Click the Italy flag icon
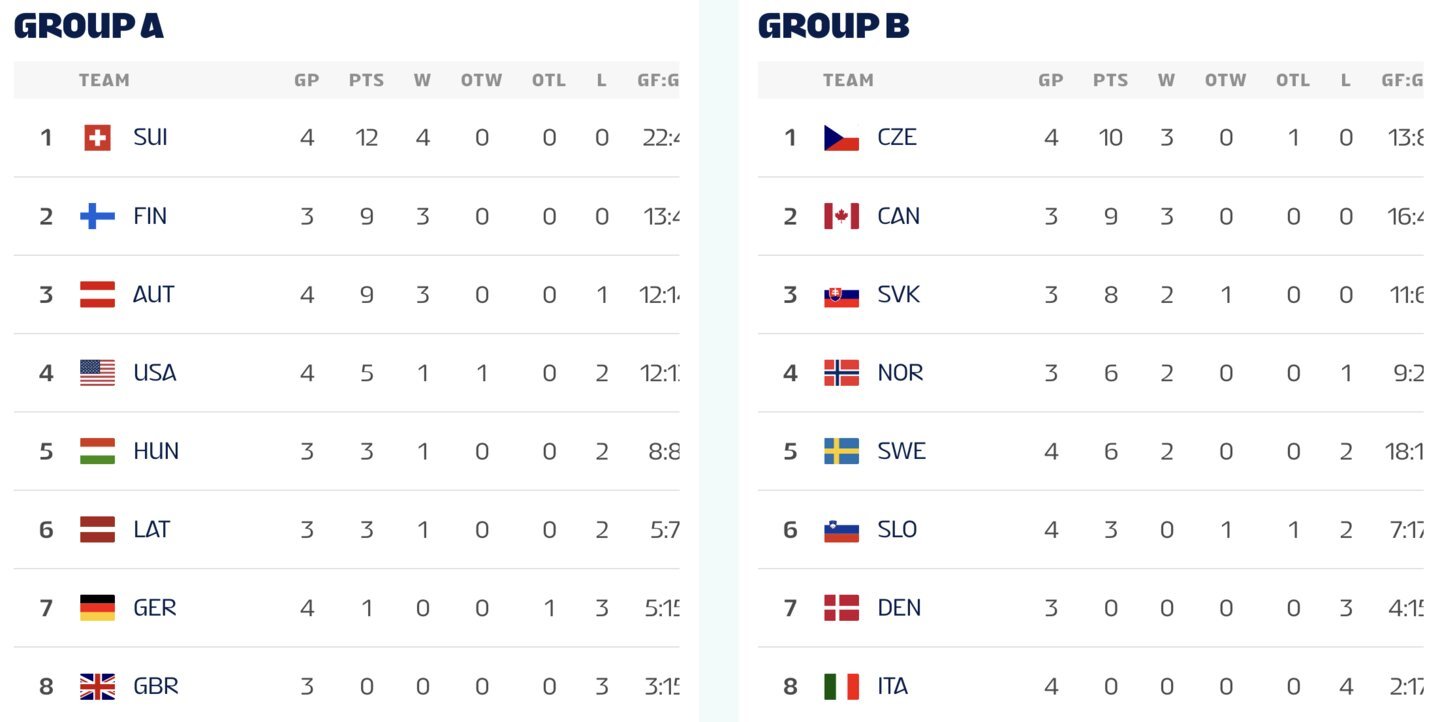1440x722 pixels. pyautogui.click(x=841, y=686)
